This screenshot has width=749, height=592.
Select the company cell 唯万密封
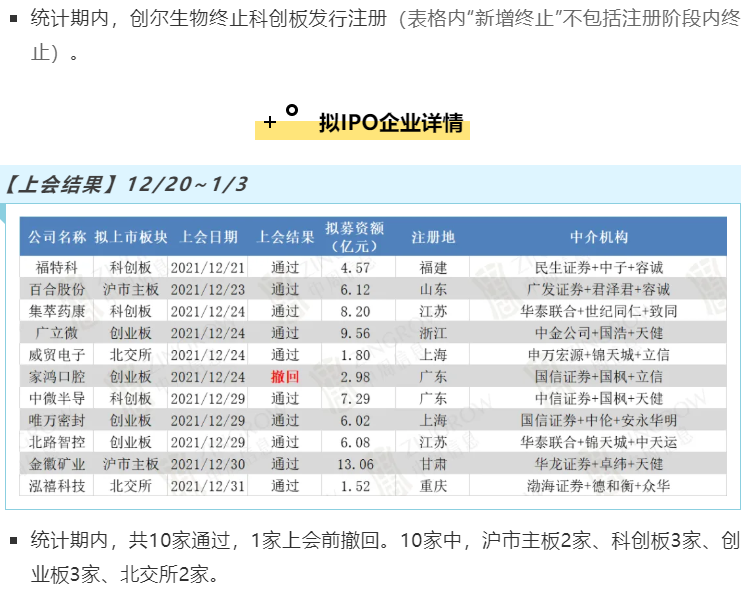57,420
